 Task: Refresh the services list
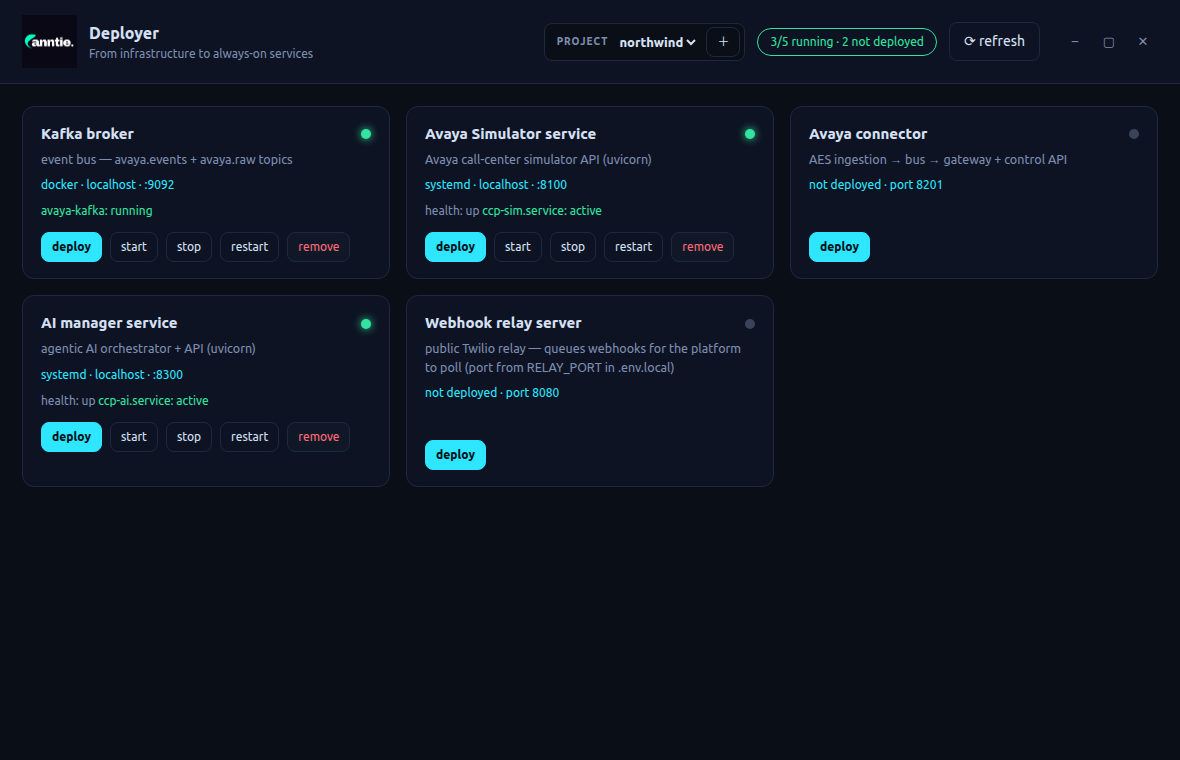994,41
